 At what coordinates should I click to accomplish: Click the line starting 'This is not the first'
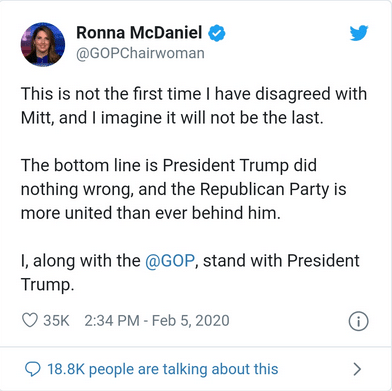pos(194,94)
